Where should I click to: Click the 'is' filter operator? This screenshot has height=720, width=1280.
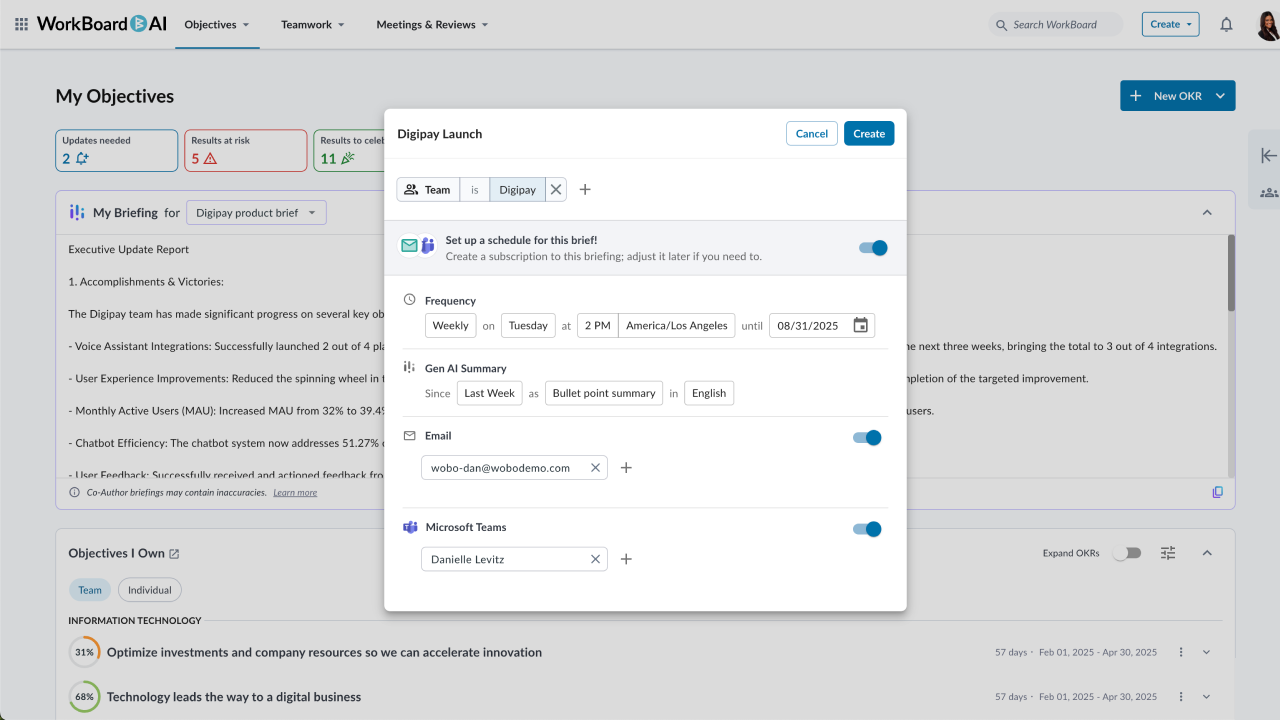coord(475,189)
